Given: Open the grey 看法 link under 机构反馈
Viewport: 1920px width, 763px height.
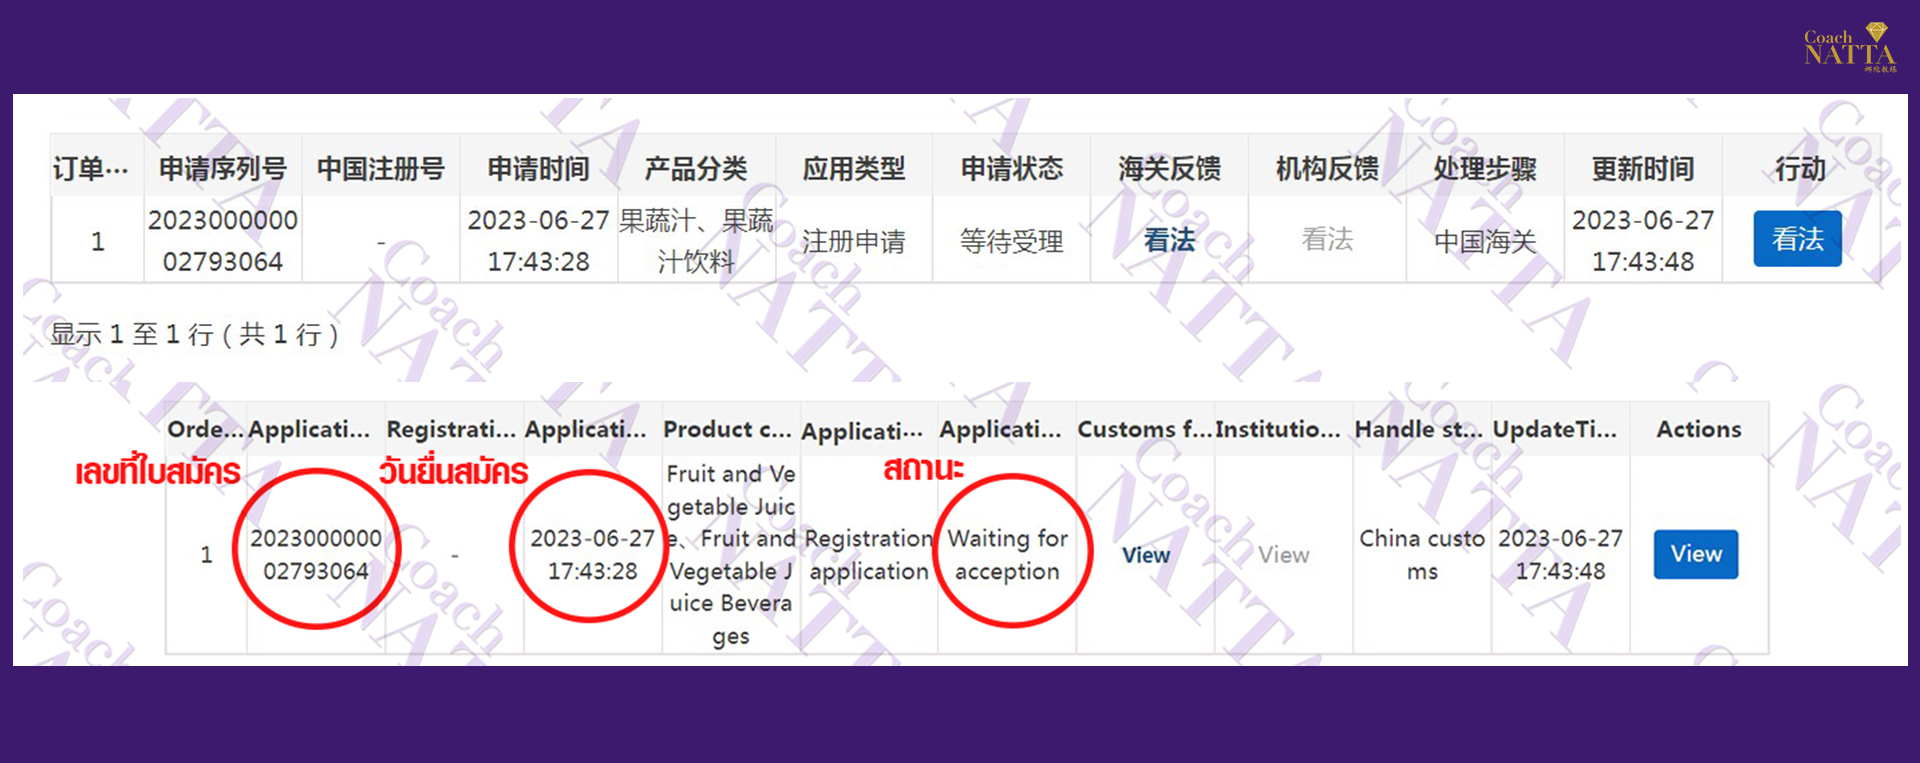Looking at the screenshot, I should (1326, 240).
